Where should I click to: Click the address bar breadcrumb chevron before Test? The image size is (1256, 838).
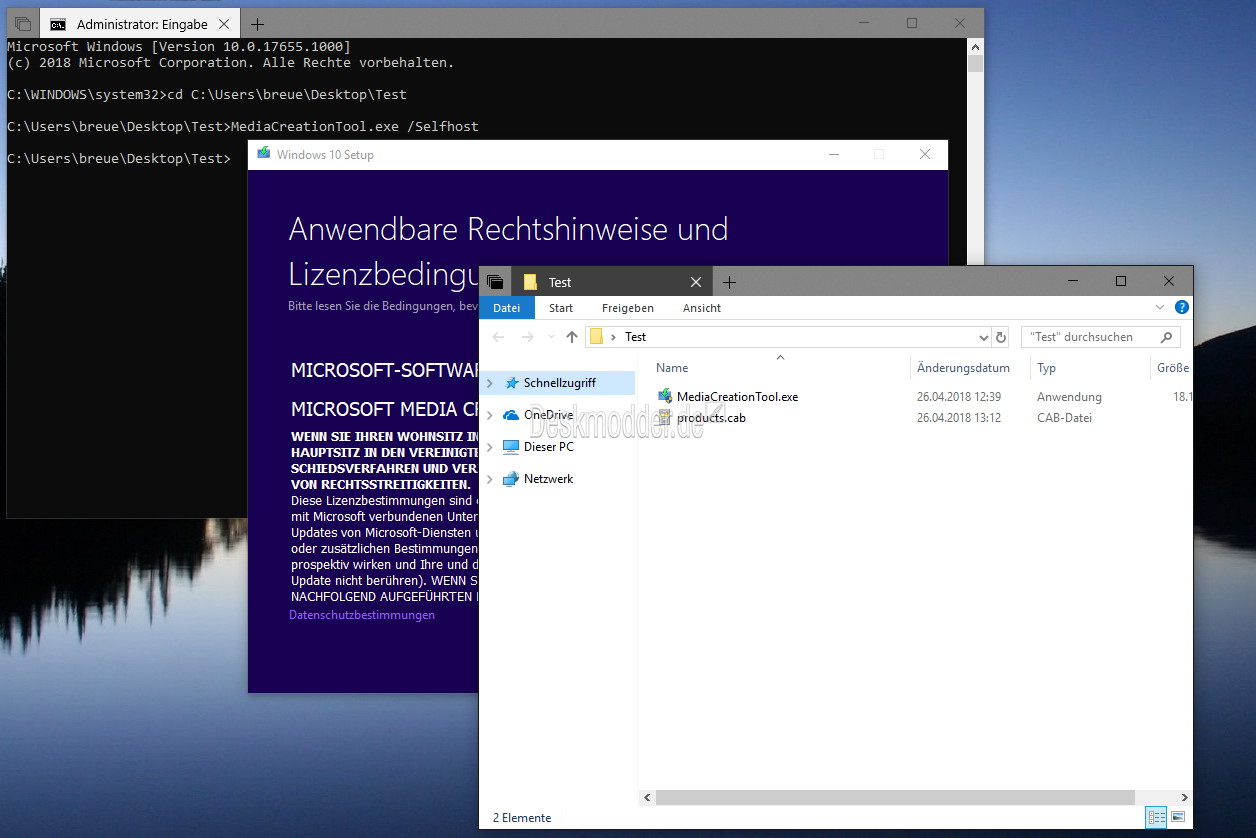tap(613, 337)
